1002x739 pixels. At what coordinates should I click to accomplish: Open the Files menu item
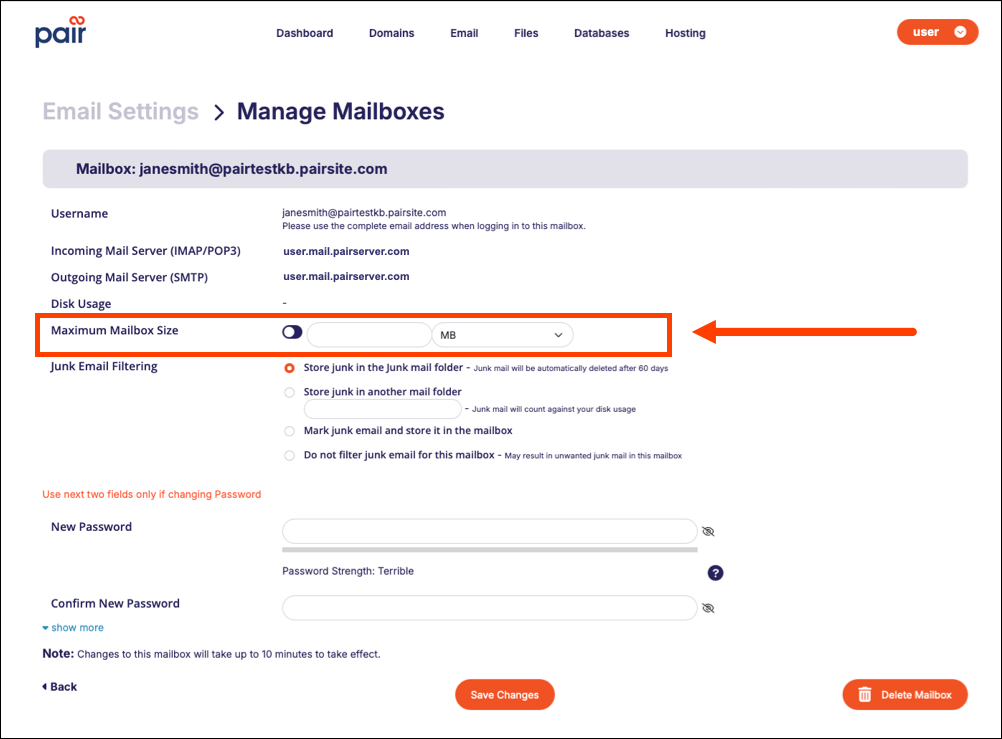click(526, 33)
